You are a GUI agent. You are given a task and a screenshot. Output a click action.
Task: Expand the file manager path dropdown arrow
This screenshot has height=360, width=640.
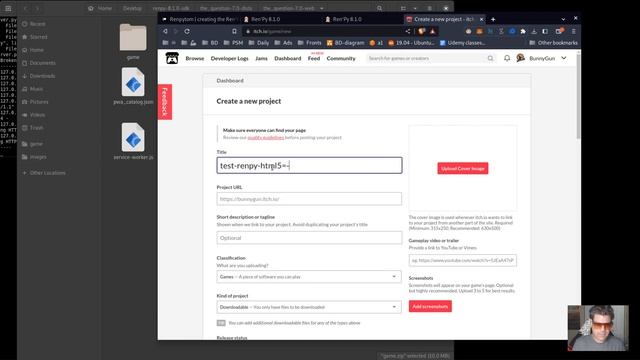[x=322, y=8]
